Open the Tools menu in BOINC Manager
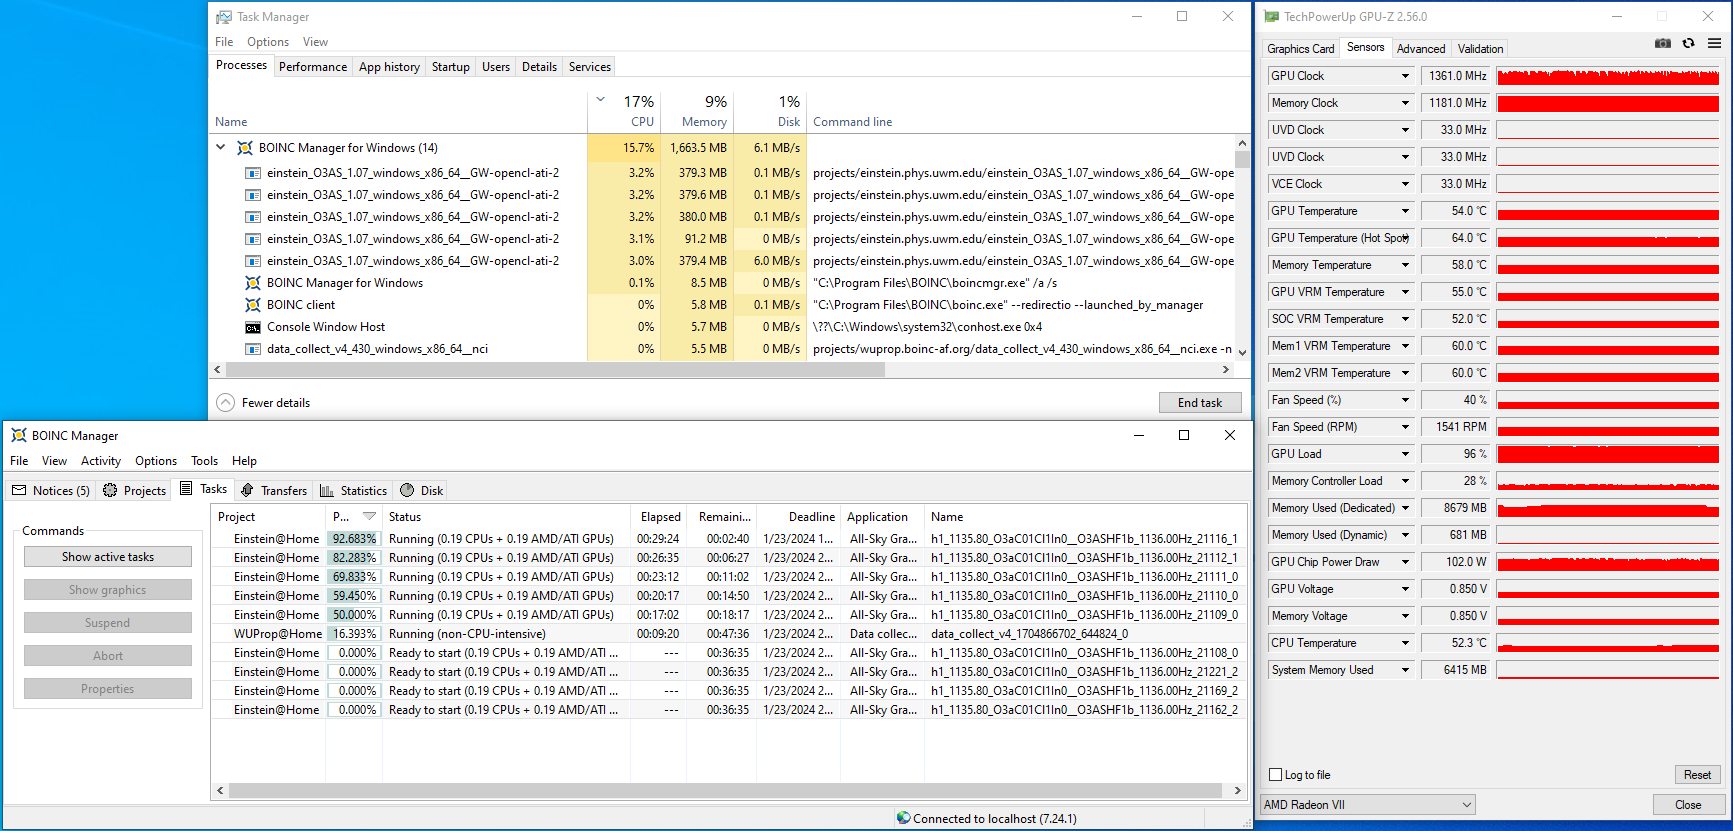1733x831 pixels. [x=204, y=461]
